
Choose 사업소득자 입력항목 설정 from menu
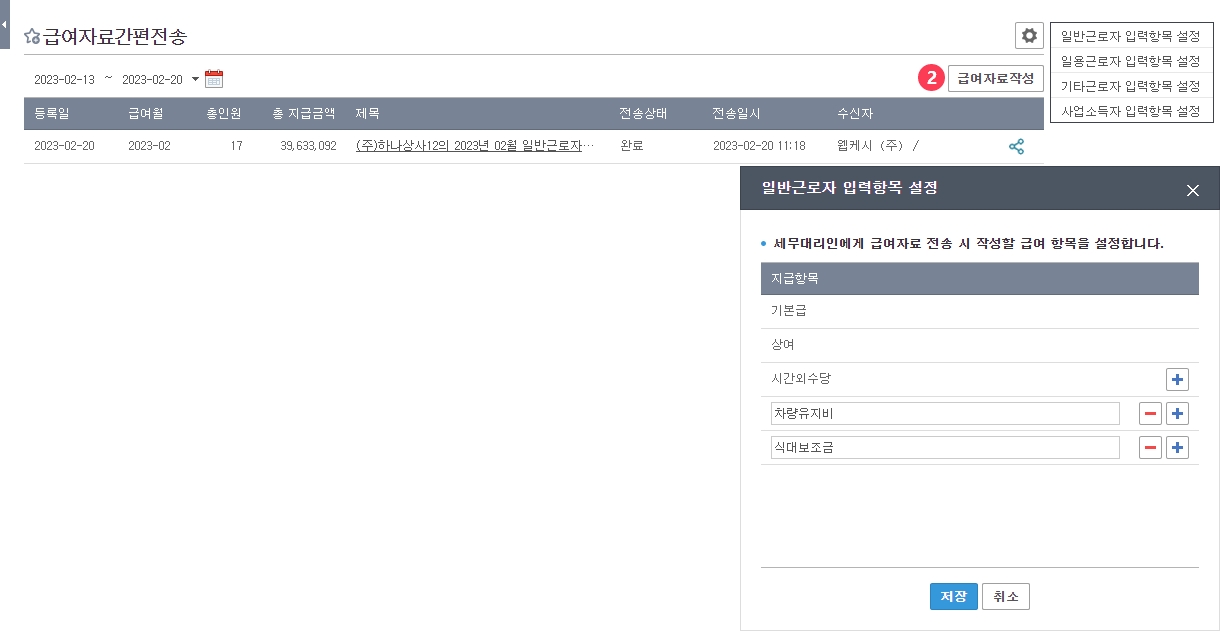(x=1130, y=111)
